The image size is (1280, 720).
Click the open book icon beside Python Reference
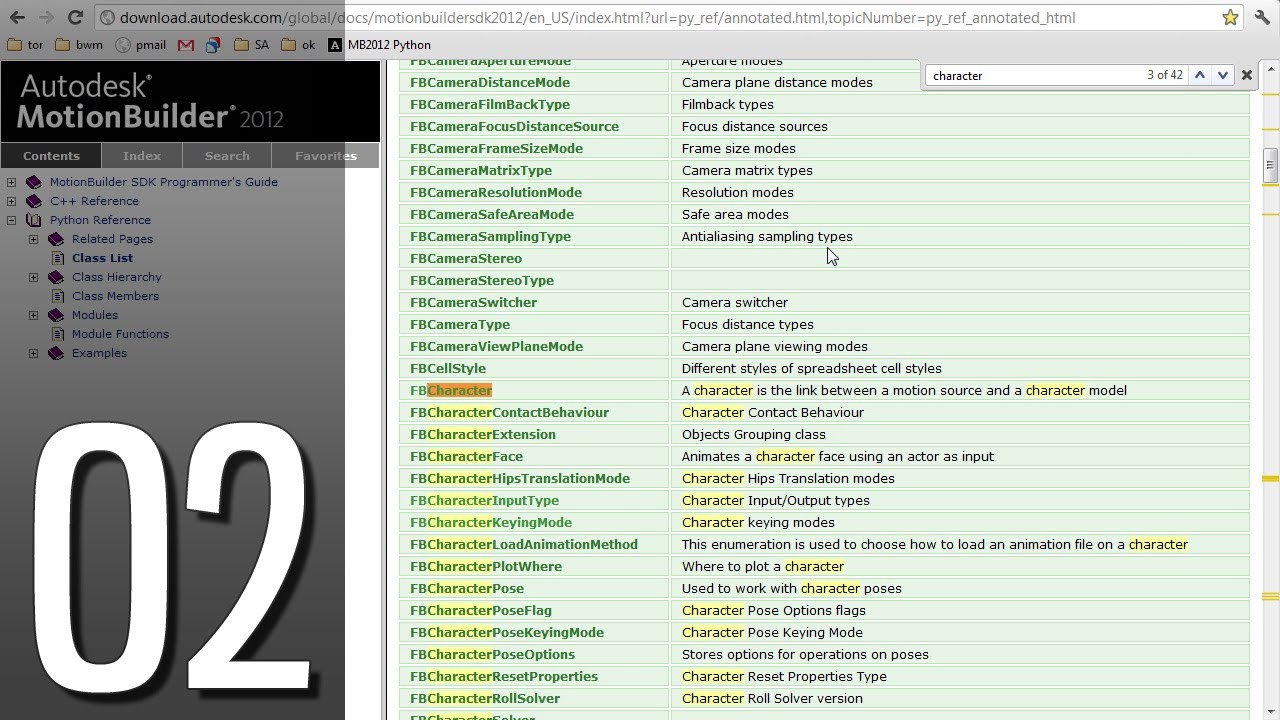33,220
